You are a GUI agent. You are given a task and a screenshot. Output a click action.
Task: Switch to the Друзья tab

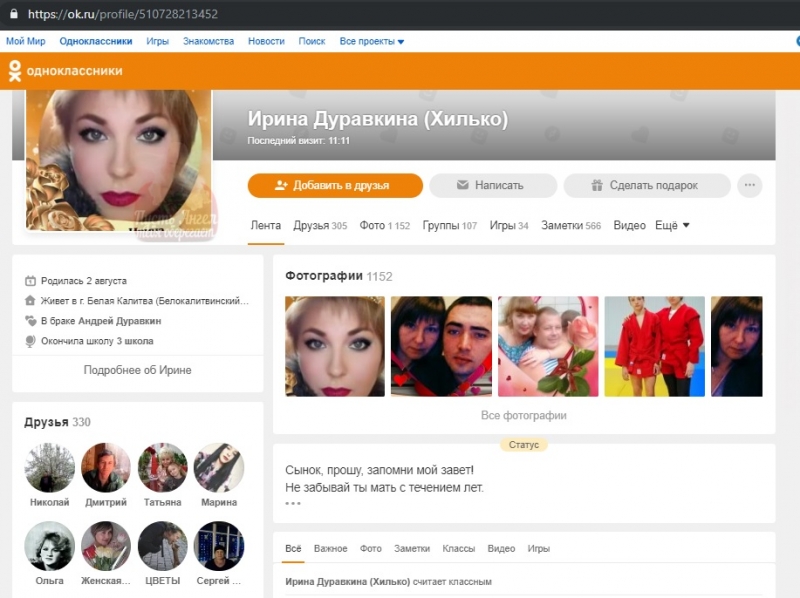pyautogui.click(x=319, y=226)
